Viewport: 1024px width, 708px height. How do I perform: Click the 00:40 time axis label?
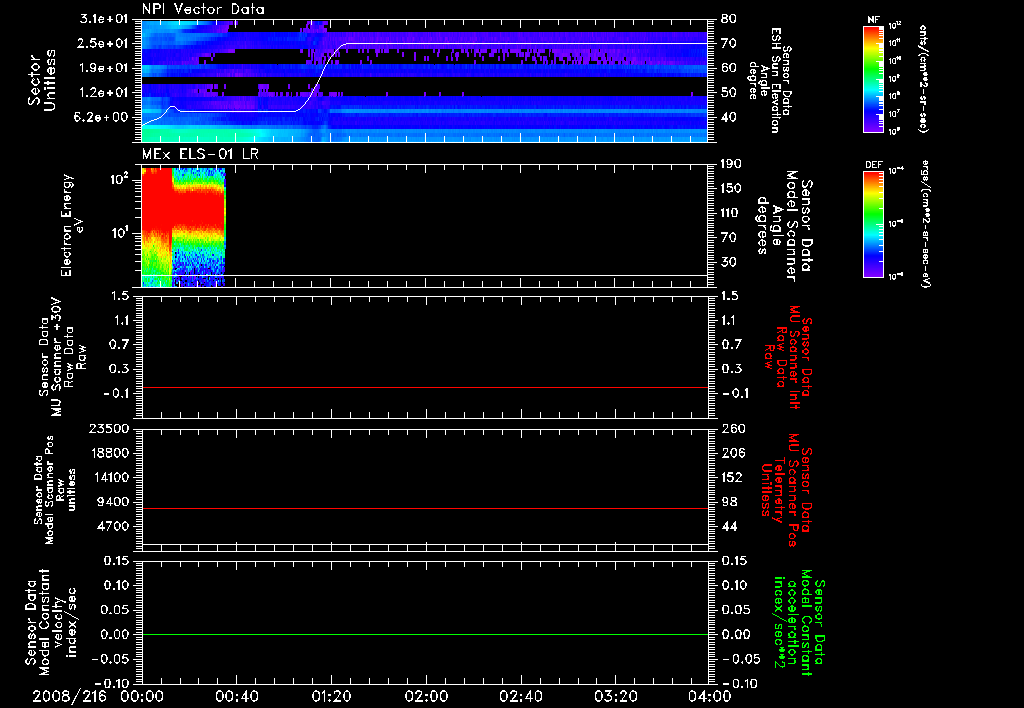pyautogui.click(x=236, y=696)
